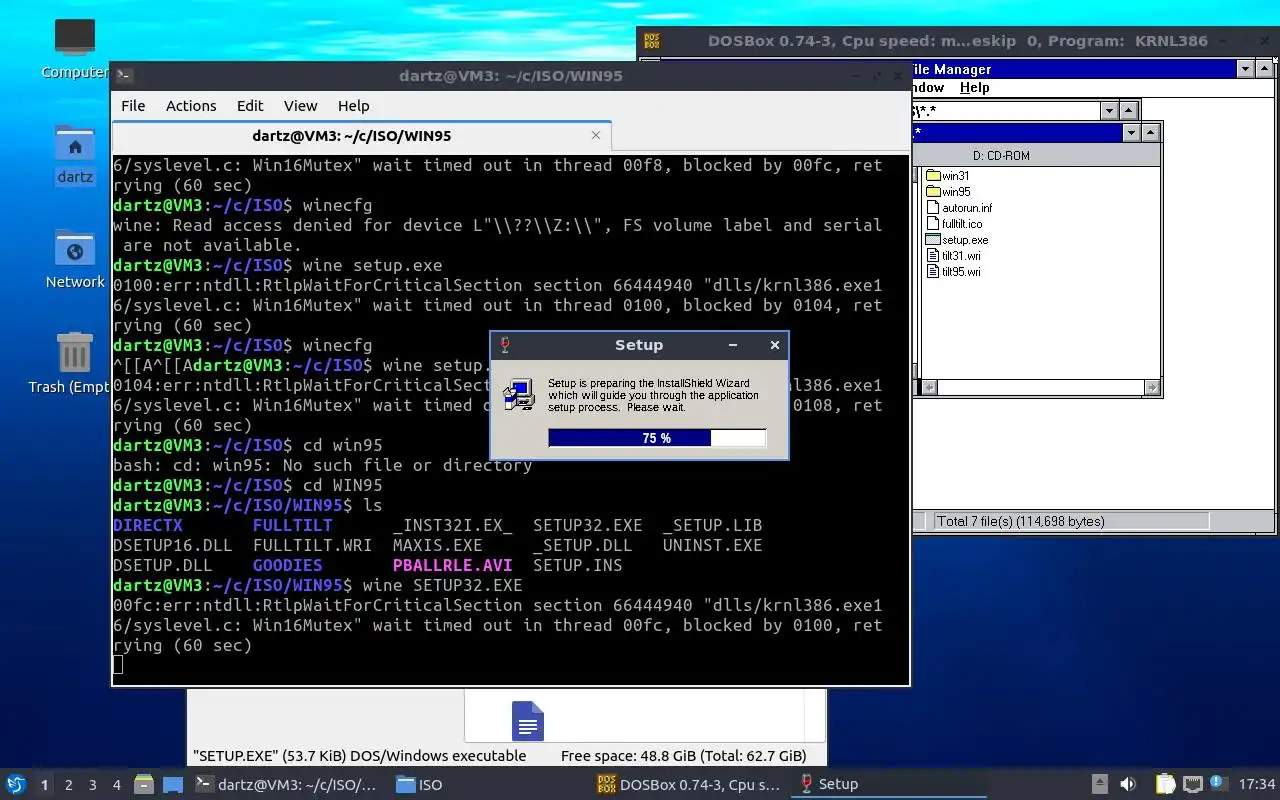The height and width of the screenshot is (800, 1280).
Task: Click the document file icon in ISO window
Action: [x=527, y=720]
